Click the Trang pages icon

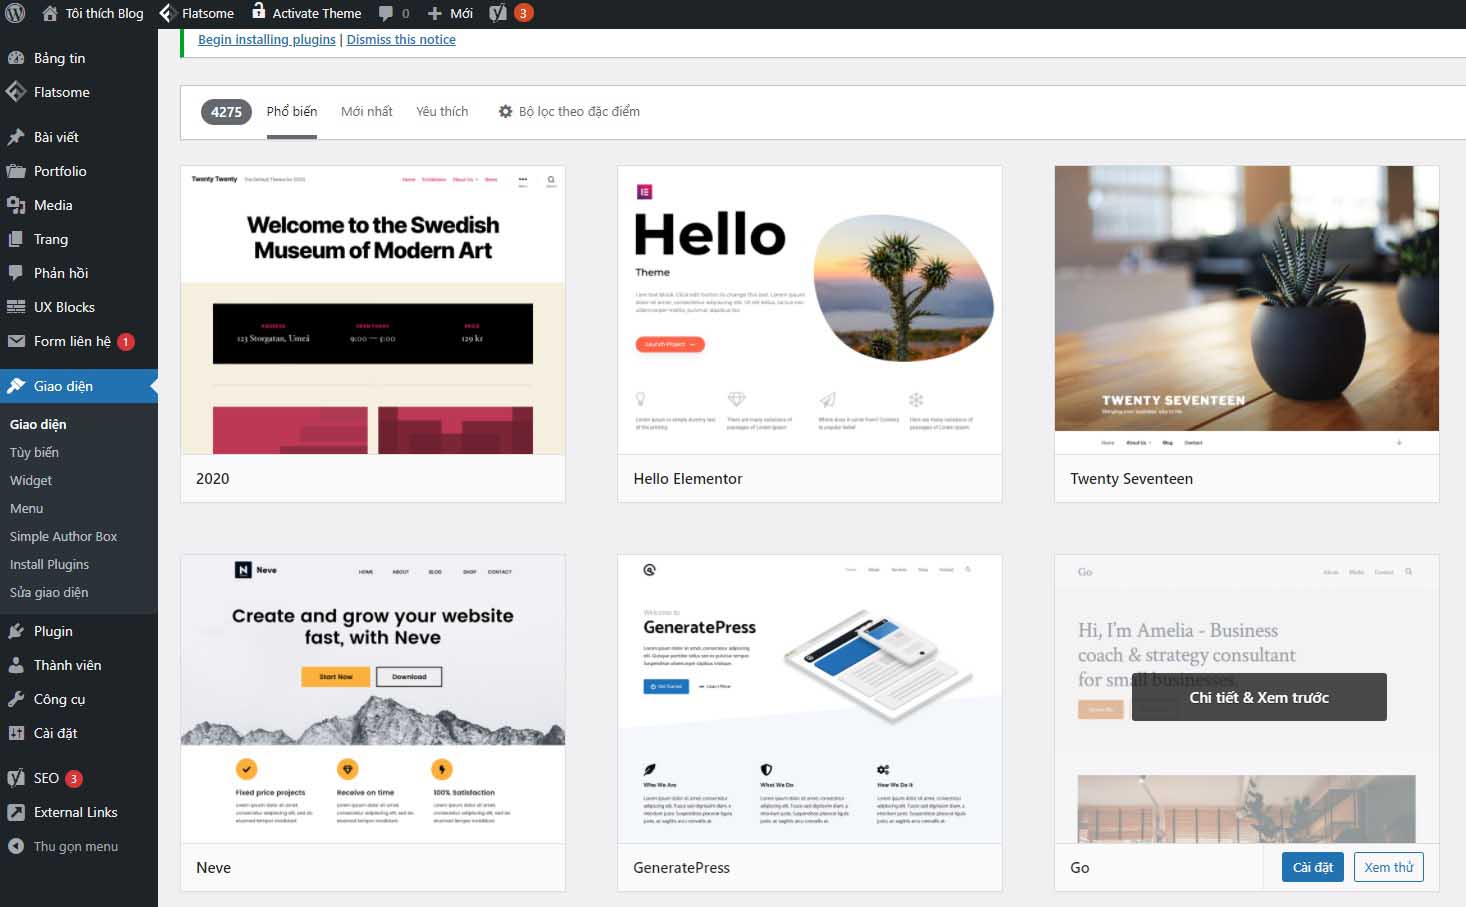pos(16,239)
